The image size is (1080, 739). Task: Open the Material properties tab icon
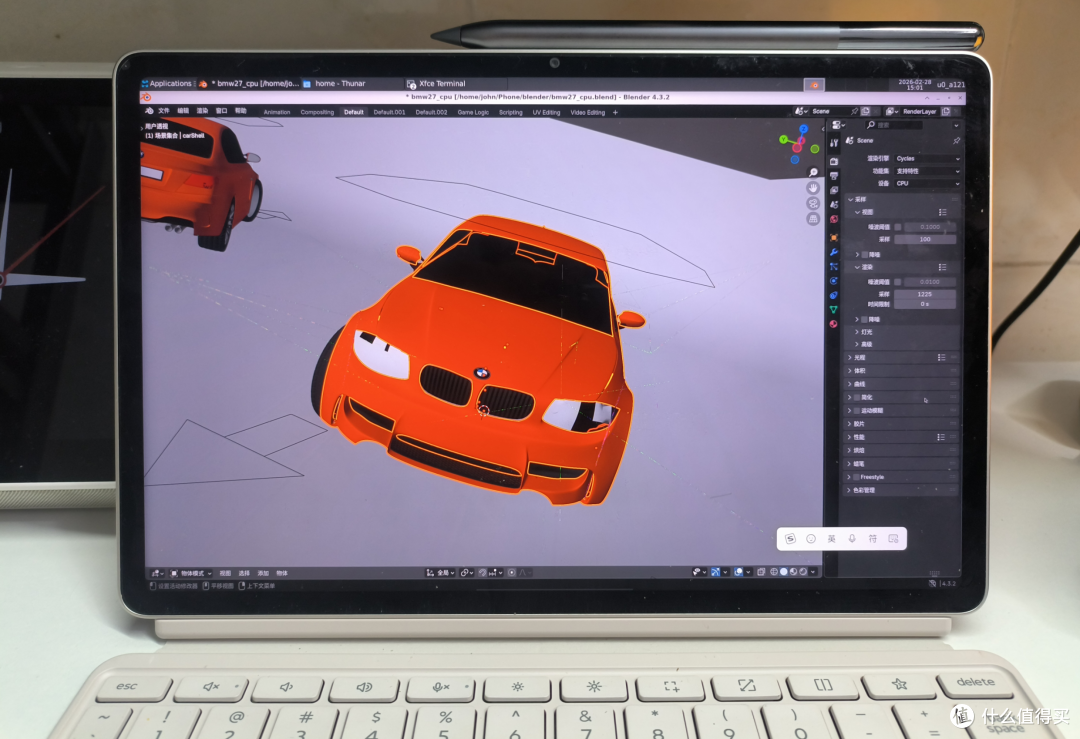click(x=834, y=324)
